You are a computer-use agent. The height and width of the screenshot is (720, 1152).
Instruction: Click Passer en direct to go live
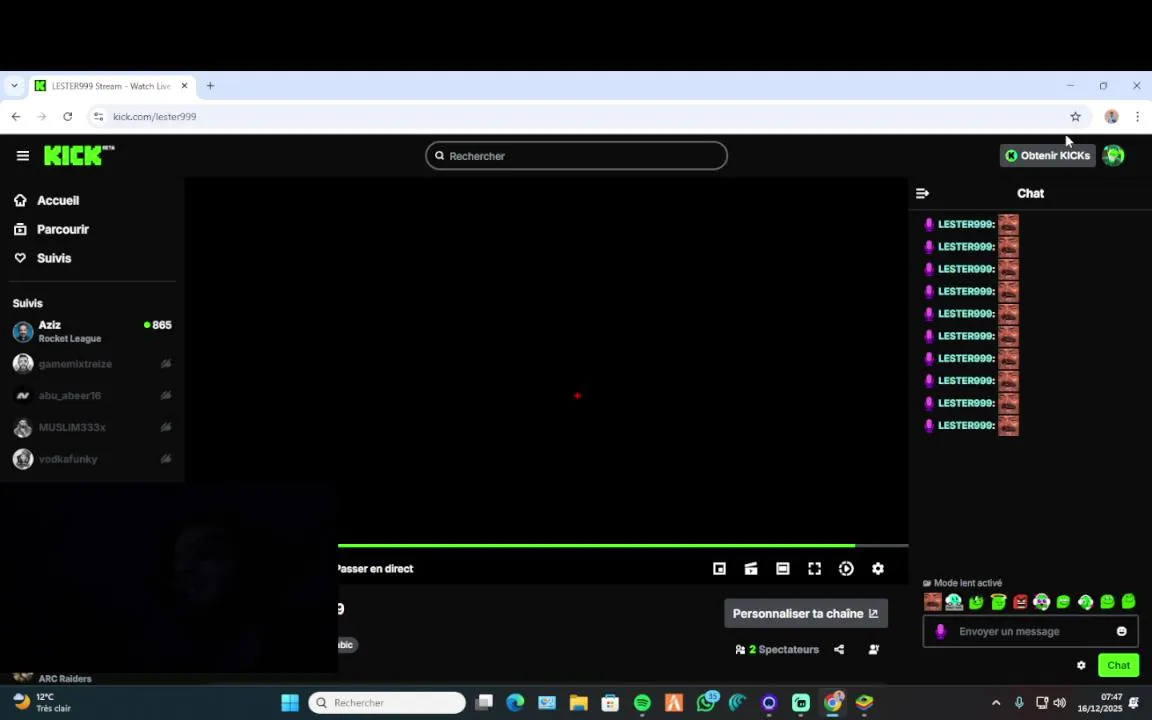point(374,569)
